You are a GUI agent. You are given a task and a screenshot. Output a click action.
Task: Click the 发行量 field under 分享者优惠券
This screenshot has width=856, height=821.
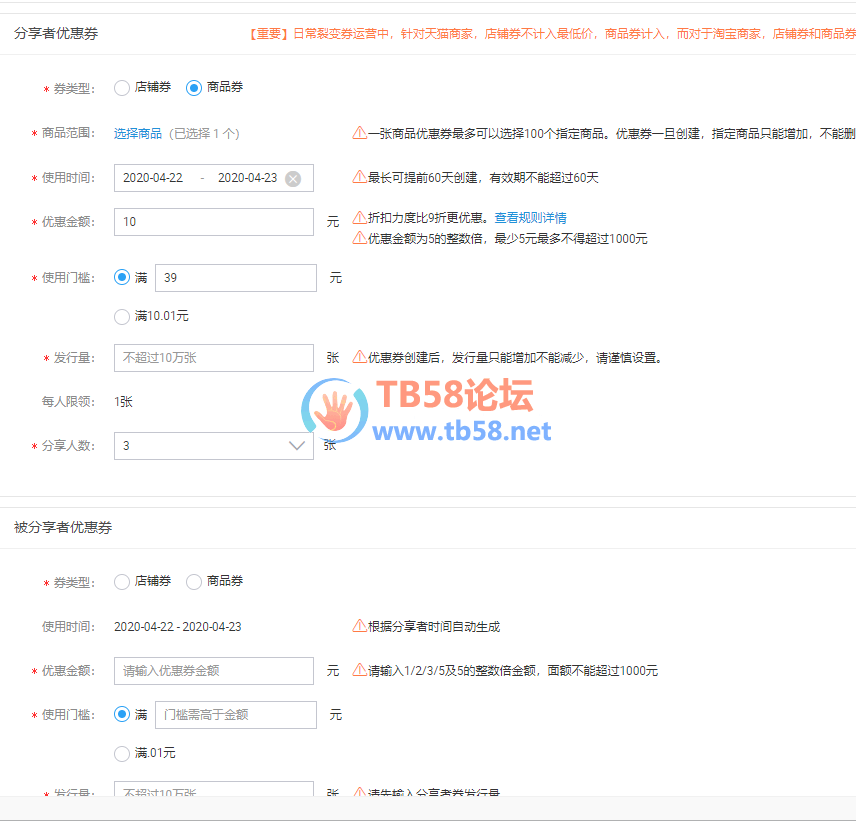pyautogui.click(x=213, y=358)
